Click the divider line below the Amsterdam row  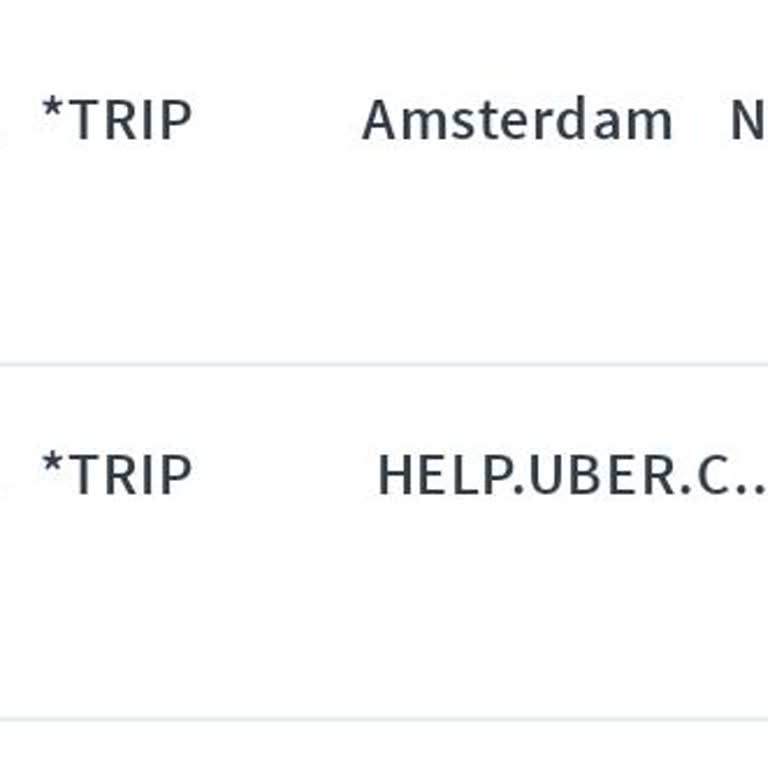(384, 364)
